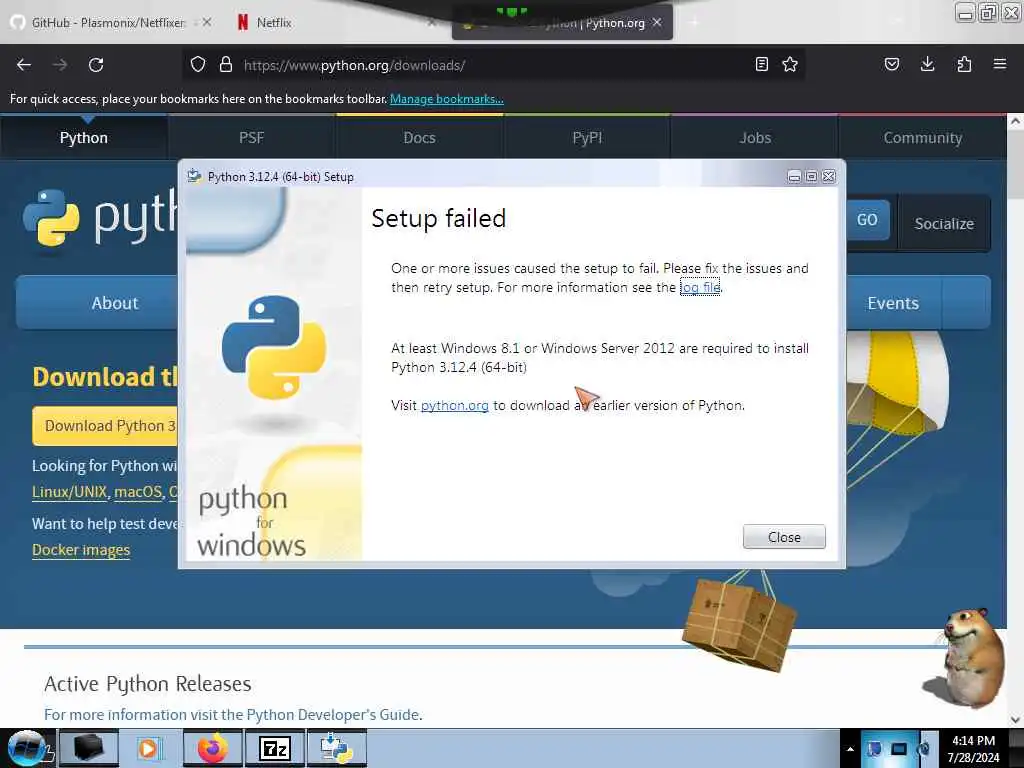The height and width of the screenshot is (768, 1024).
Task: Show hidden system tray icons
Action: pyautogui.click(x=850, y=749)
